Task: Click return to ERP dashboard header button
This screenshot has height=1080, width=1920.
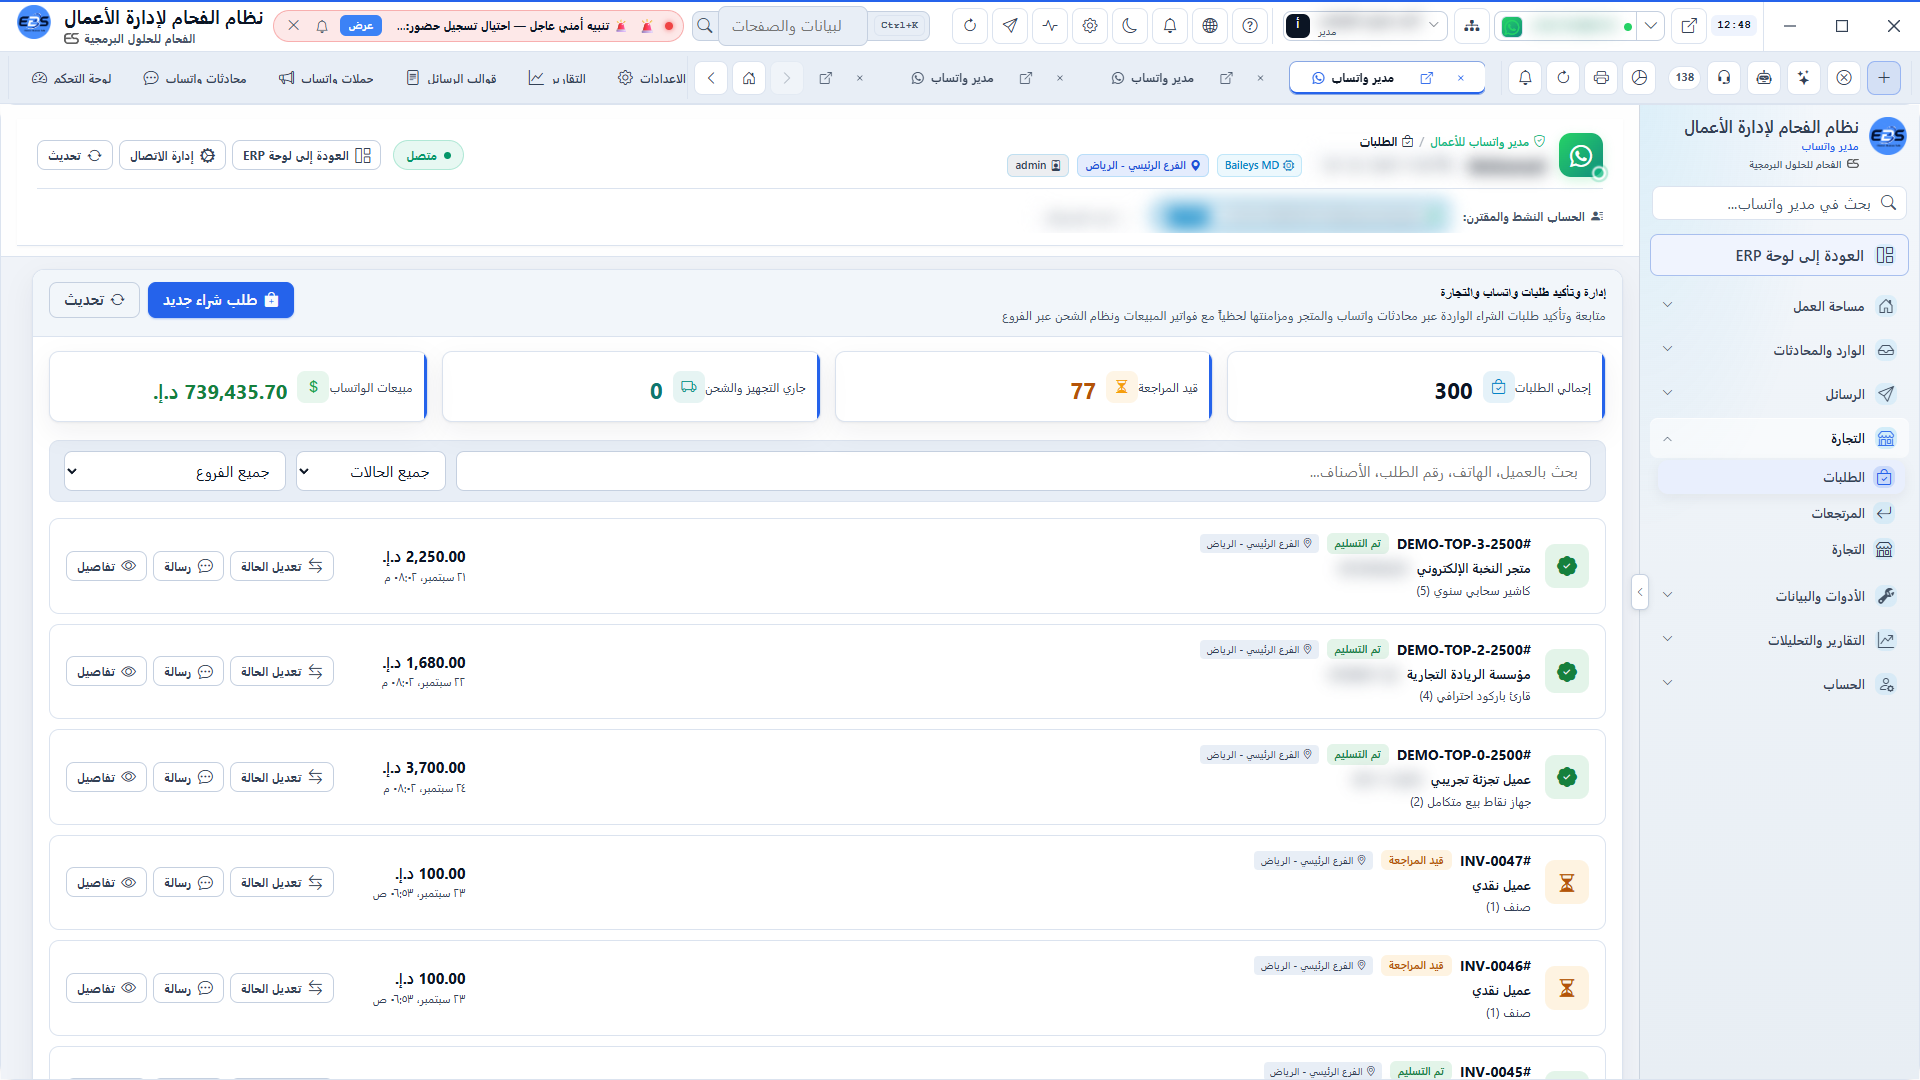Action: pos(307,156)
